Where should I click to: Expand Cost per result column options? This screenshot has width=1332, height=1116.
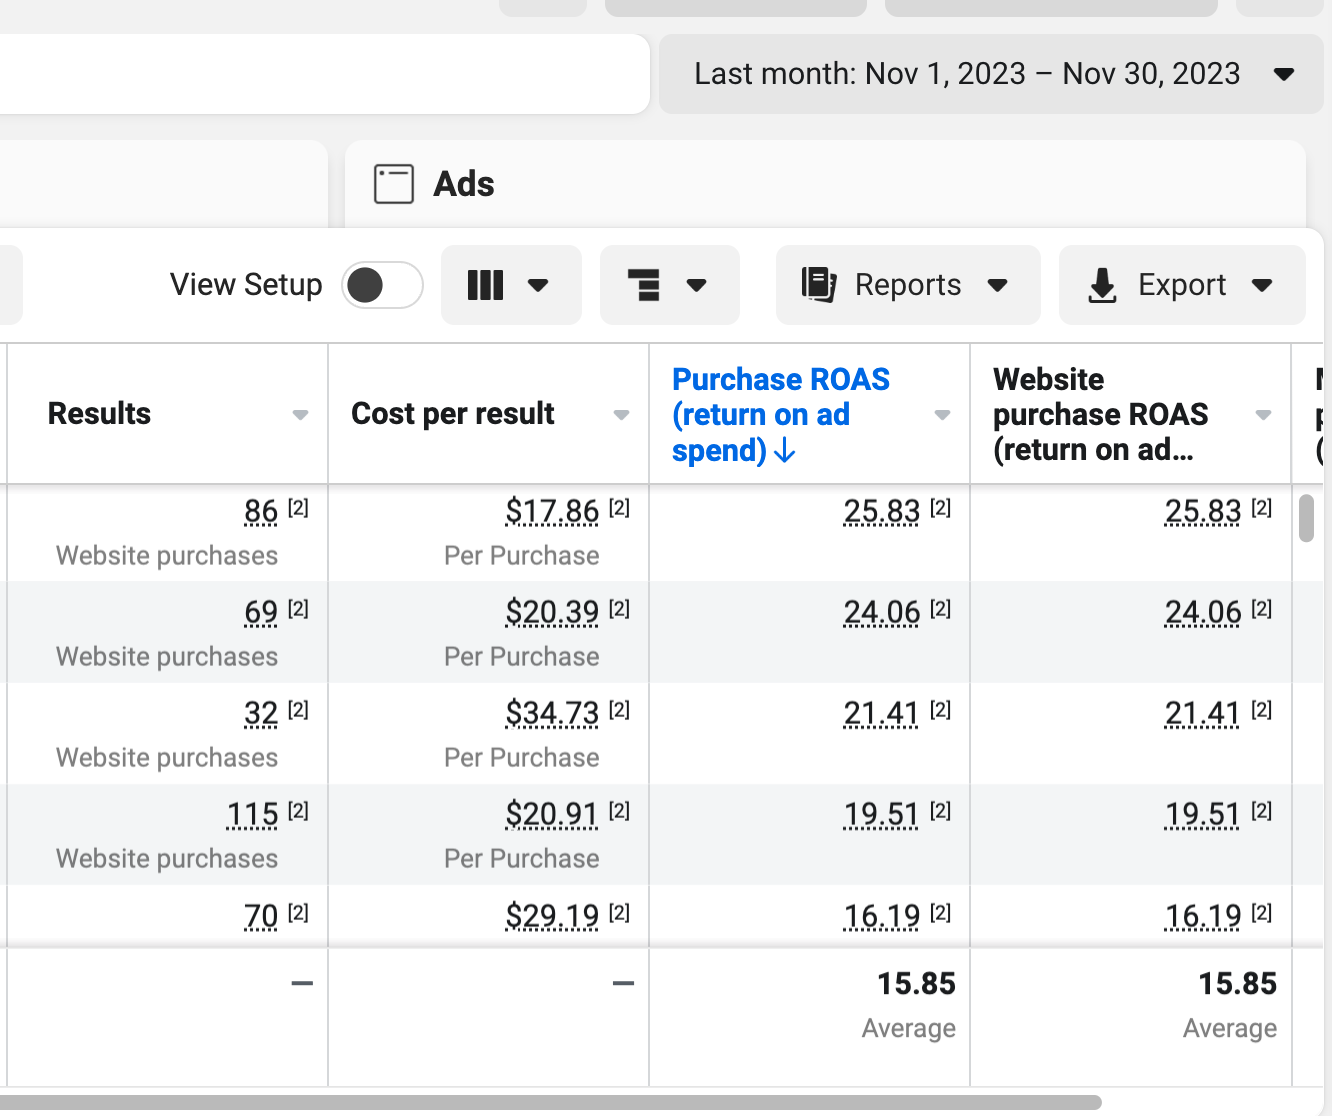621,415
